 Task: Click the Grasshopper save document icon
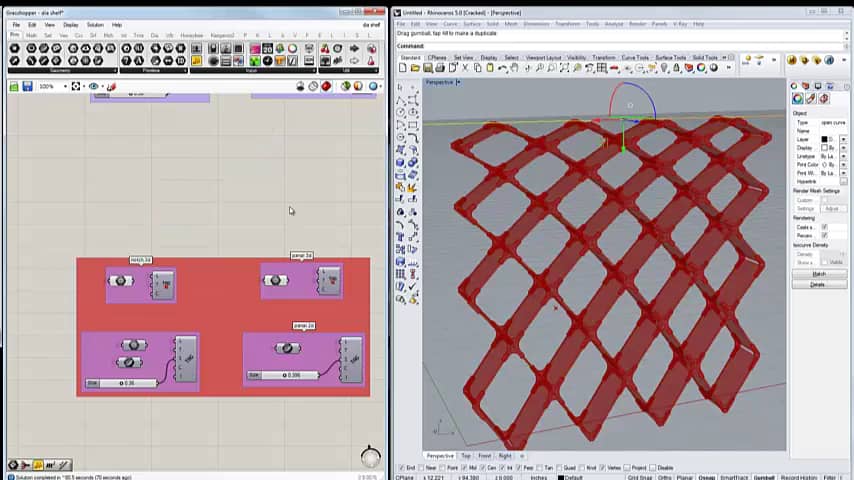click(27, 87)
